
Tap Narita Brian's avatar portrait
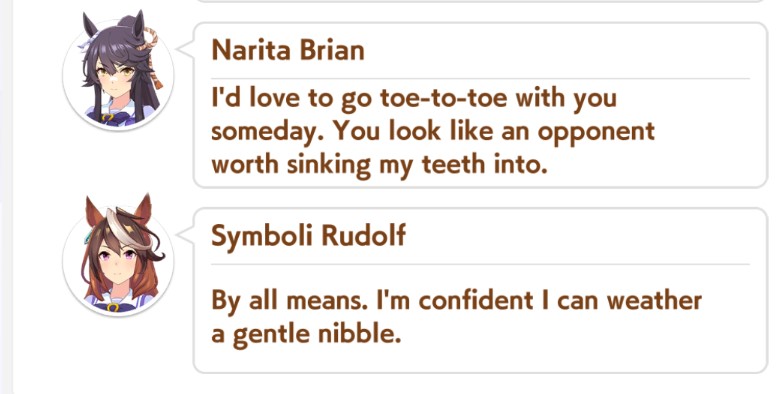pyautogui.click(x=119, y=72)
